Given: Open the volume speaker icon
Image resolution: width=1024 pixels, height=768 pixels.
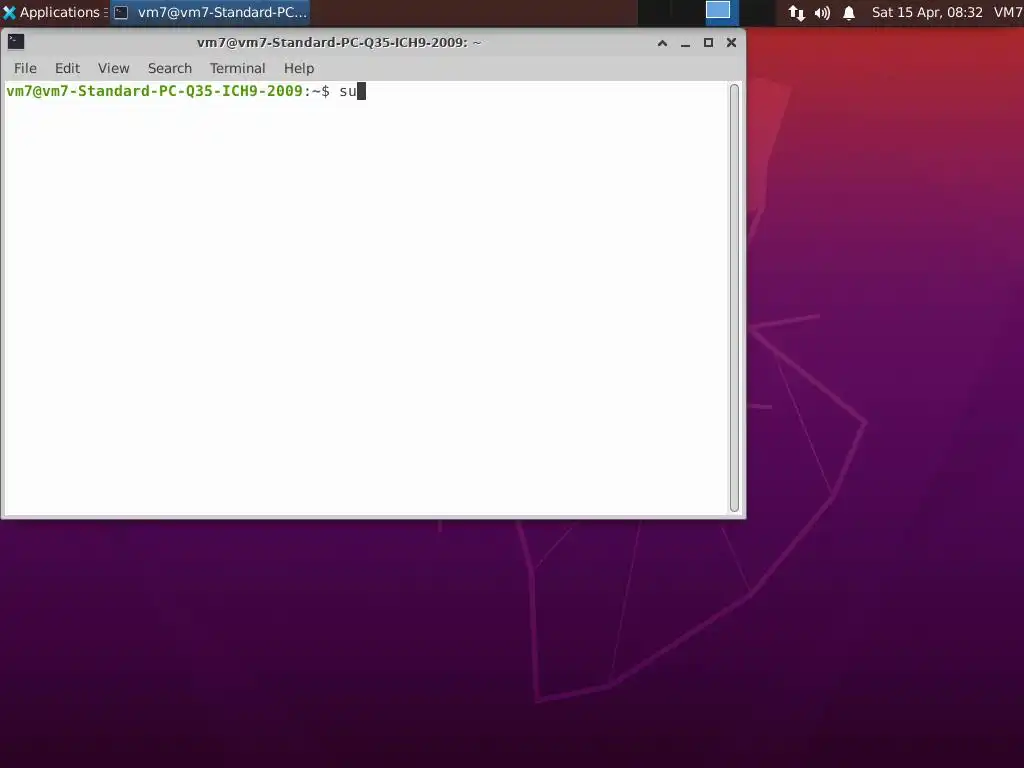Looking at the screenshot, I should 822,13.
